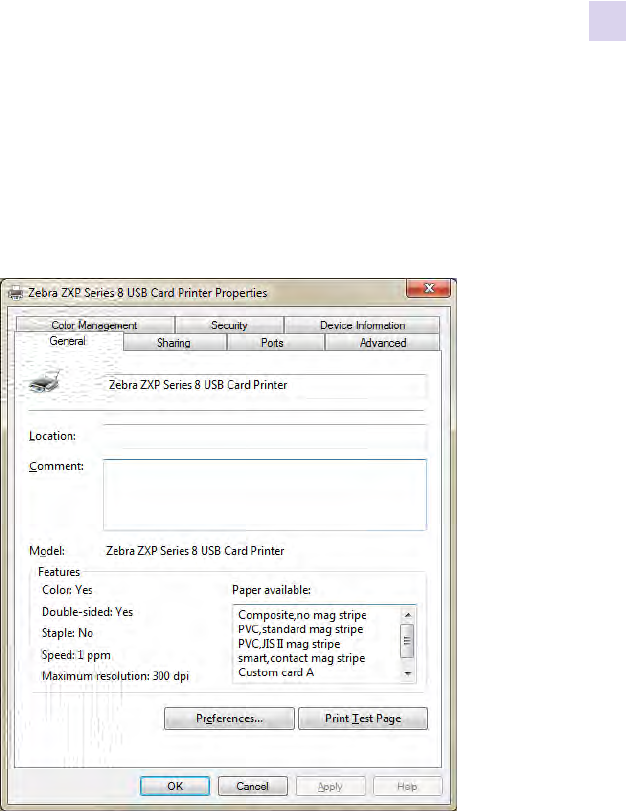Screen dimensions: 628x811
Task: Click the Help button
Action: pyautogui.click(x=408, y=786)
